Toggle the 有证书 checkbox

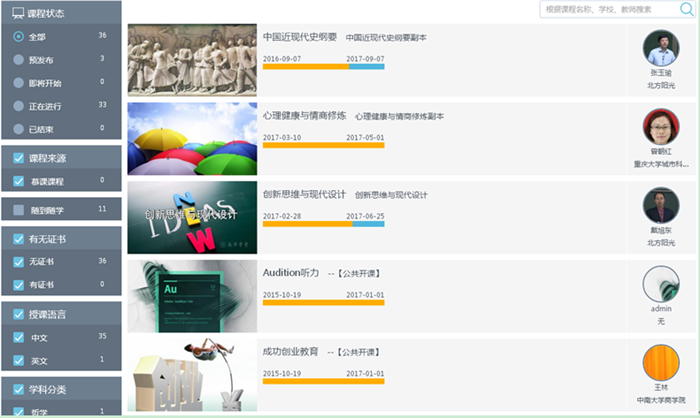pyautogui.click(x=18, y=285)
